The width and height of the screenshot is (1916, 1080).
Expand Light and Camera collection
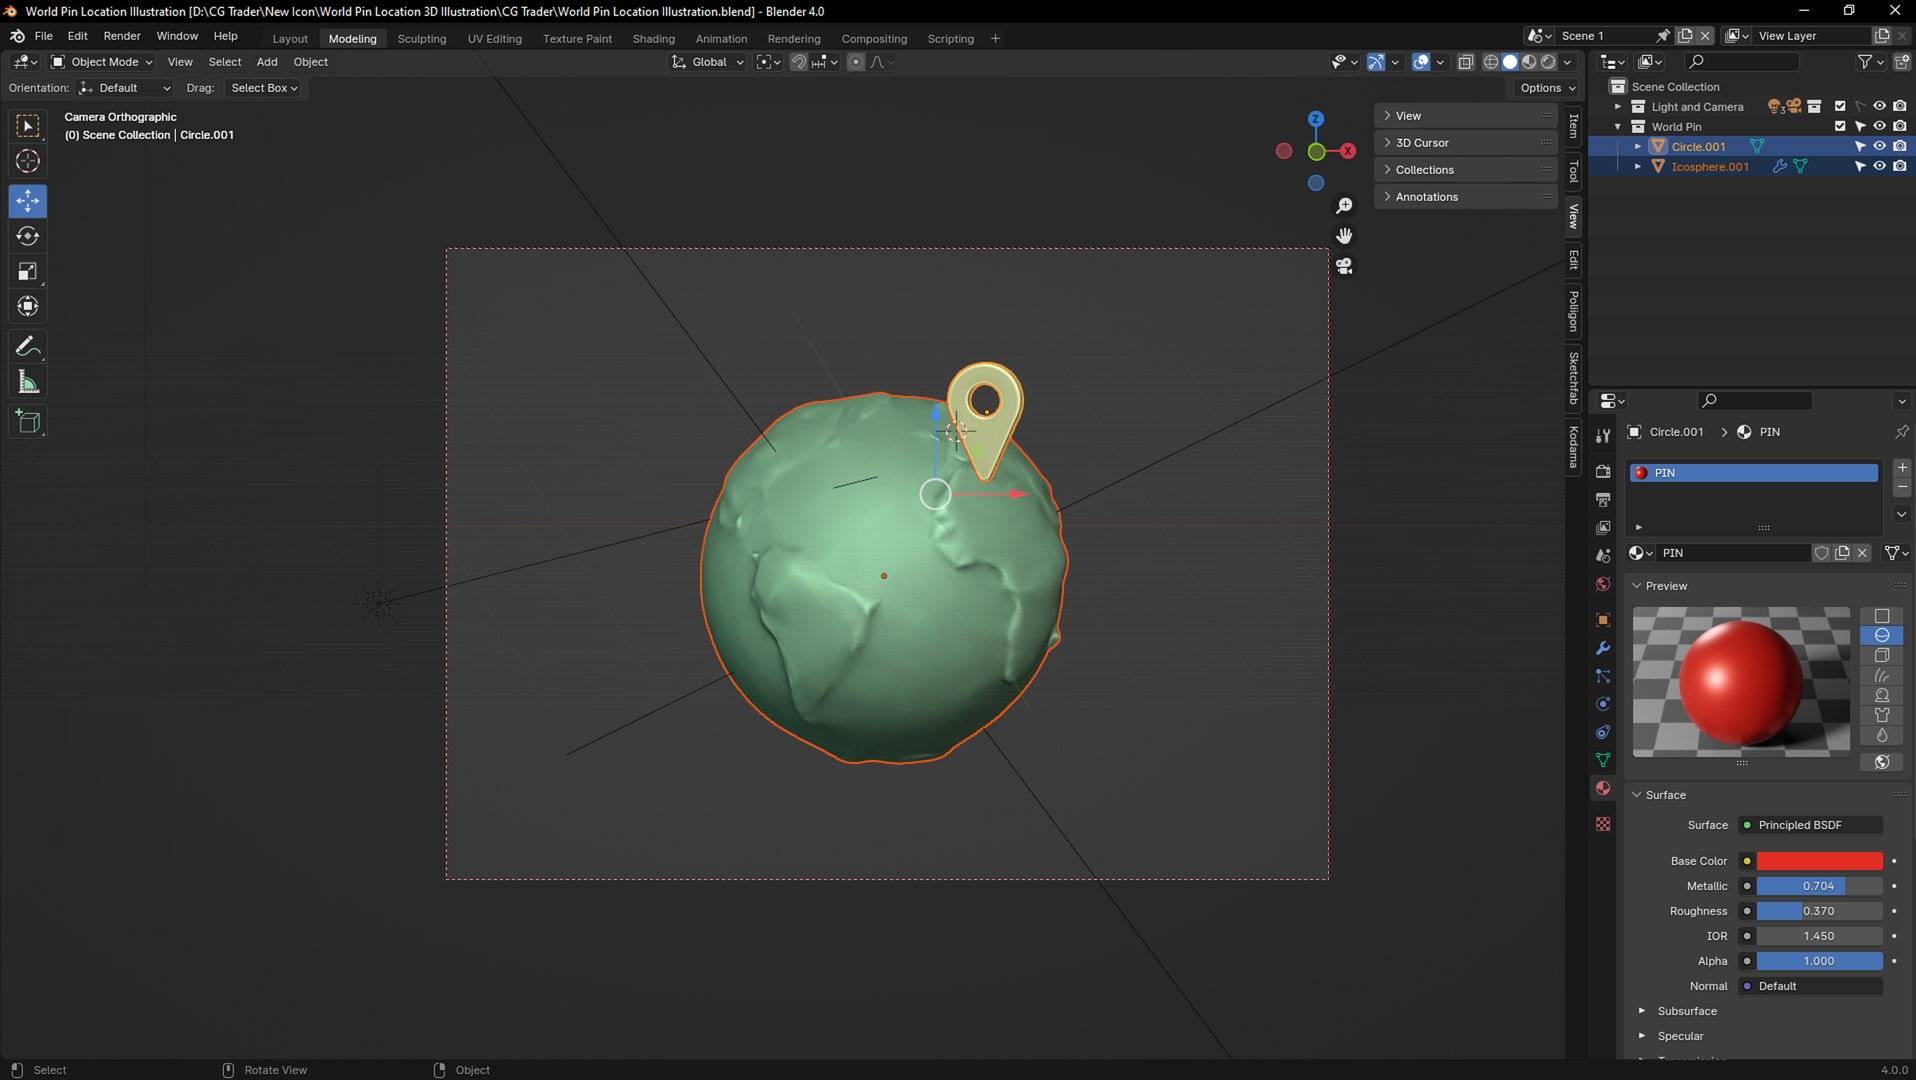pos(1618,106)
